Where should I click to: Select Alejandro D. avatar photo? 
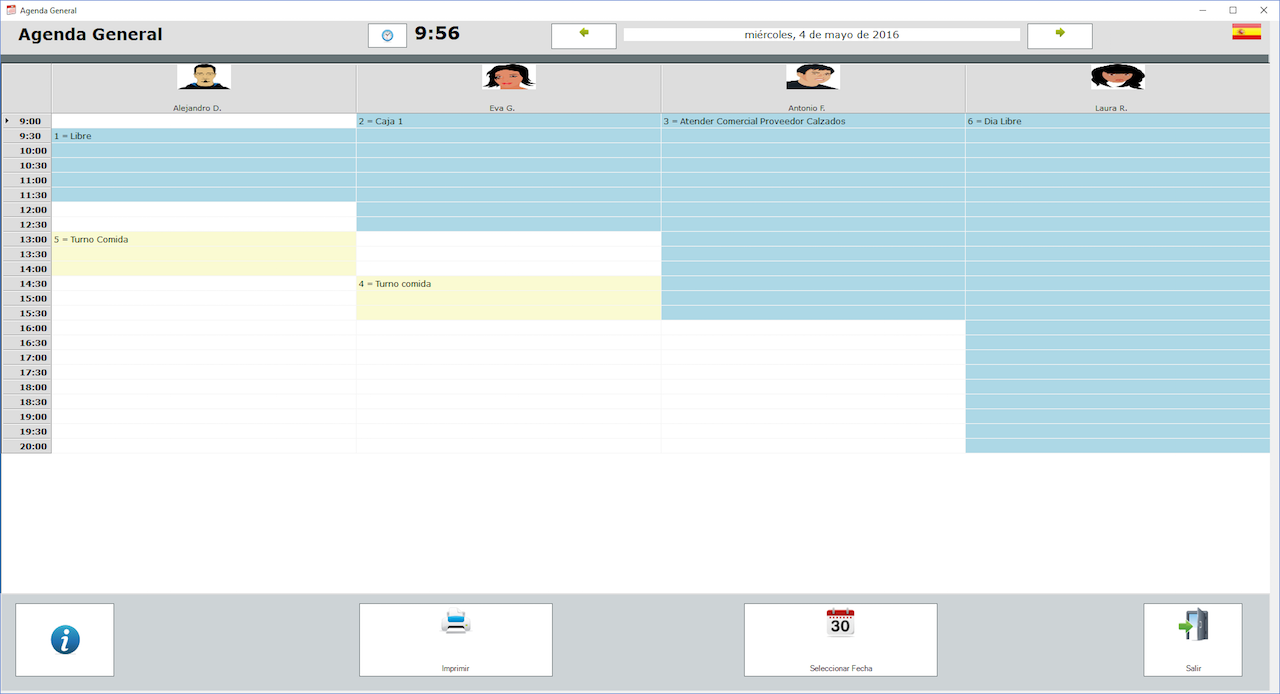click(204, 78)
